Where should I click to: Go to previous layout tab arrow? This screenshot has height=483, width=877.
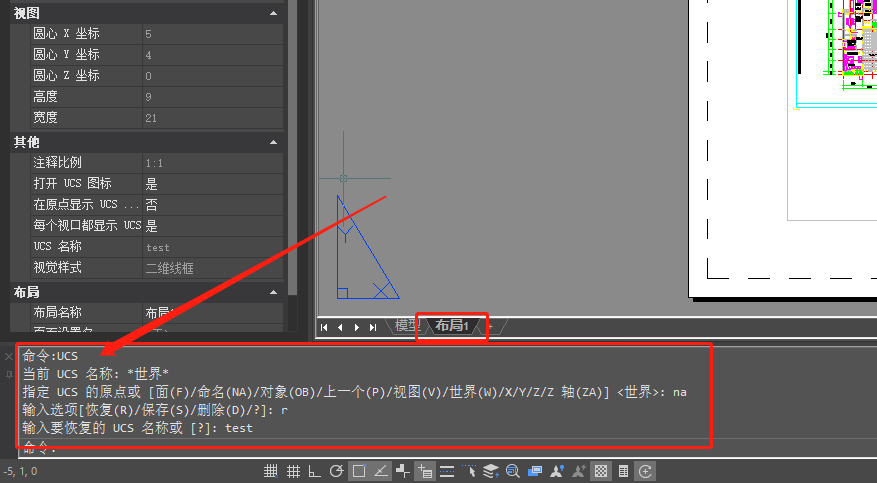click(x=340, y=327)
